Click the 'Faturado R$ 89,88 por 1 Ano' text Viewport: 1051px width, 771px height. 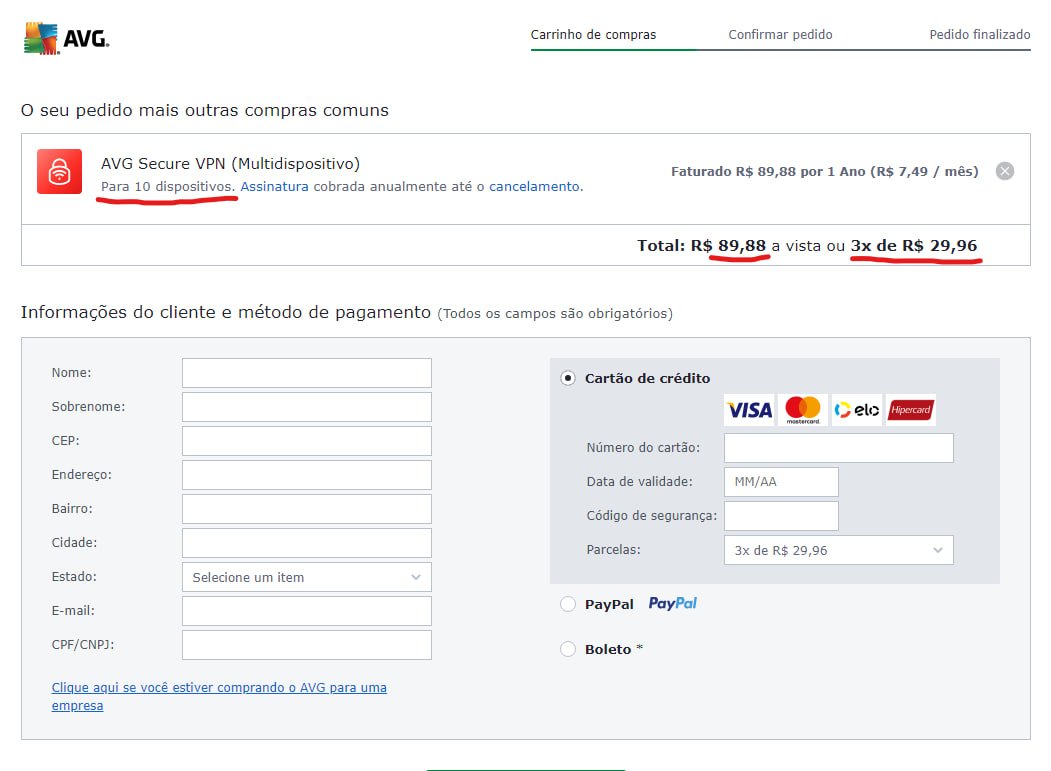click(x=768, y=172)
